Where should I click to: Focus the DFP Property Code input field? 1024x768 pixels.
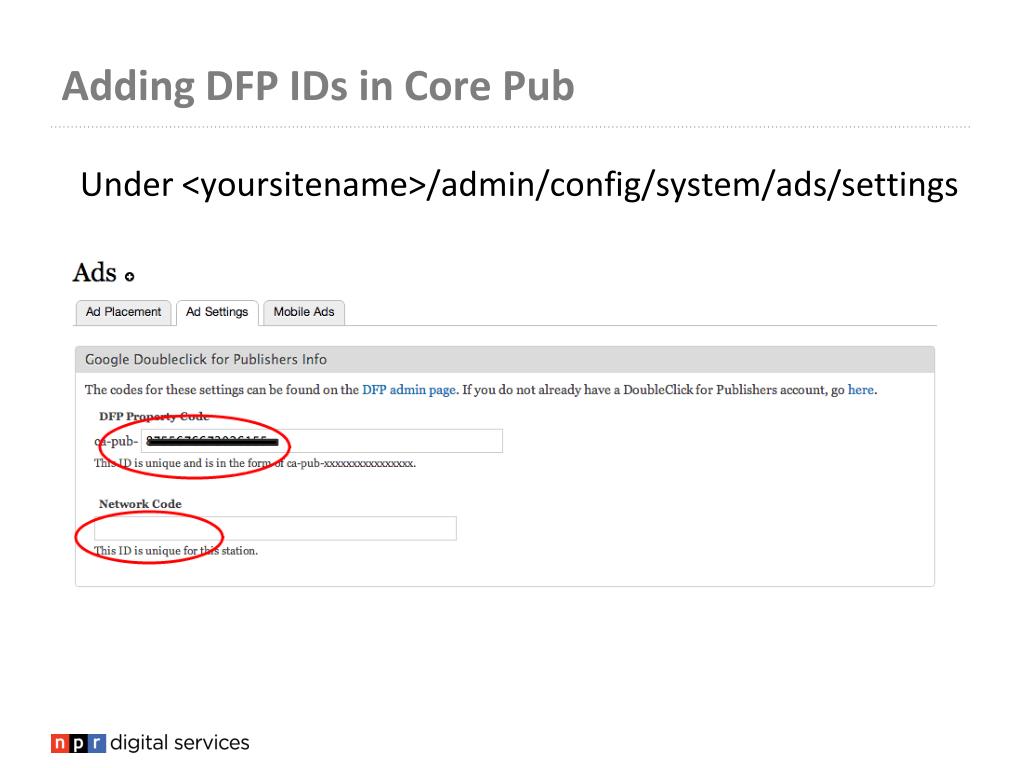322,441
